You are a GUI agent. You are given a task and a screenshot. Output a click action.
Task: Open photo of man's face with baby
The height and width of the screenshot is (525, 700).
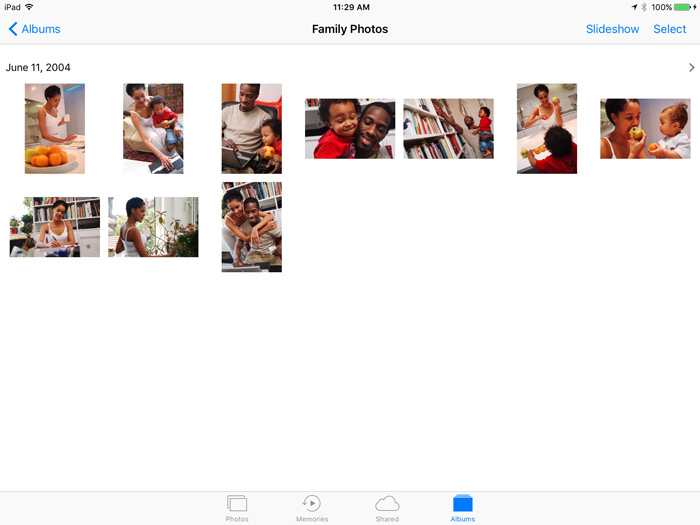[349, 129]
